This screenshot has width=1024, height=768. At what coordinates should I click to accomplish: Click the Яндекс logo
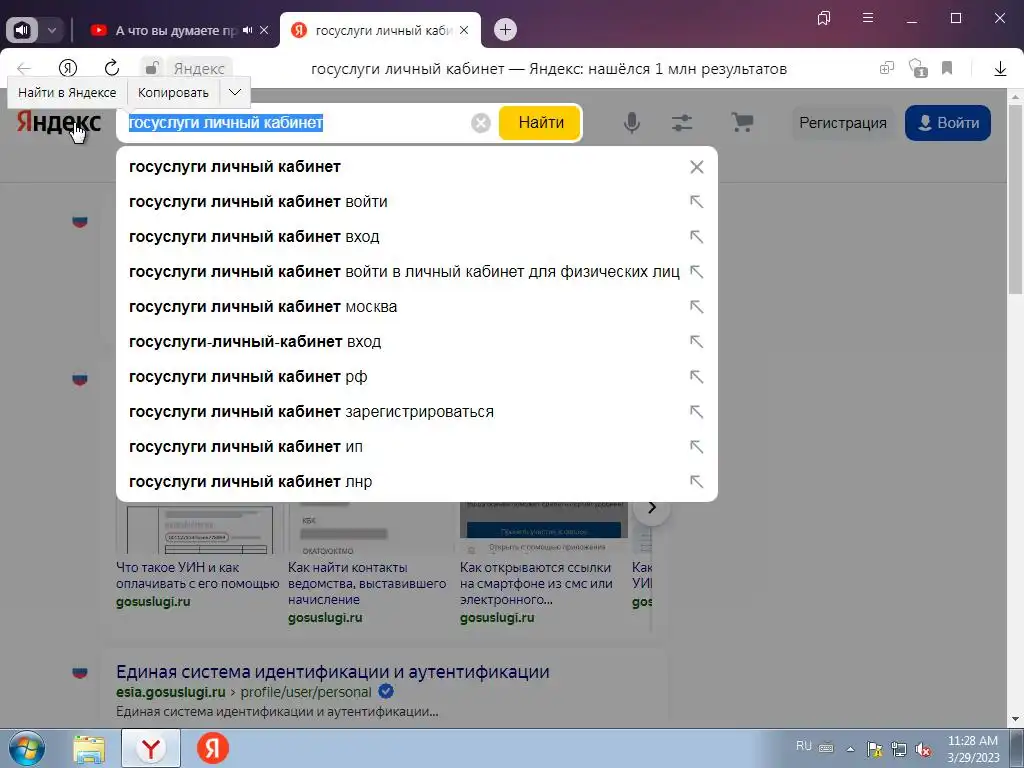tap(59, 122)
